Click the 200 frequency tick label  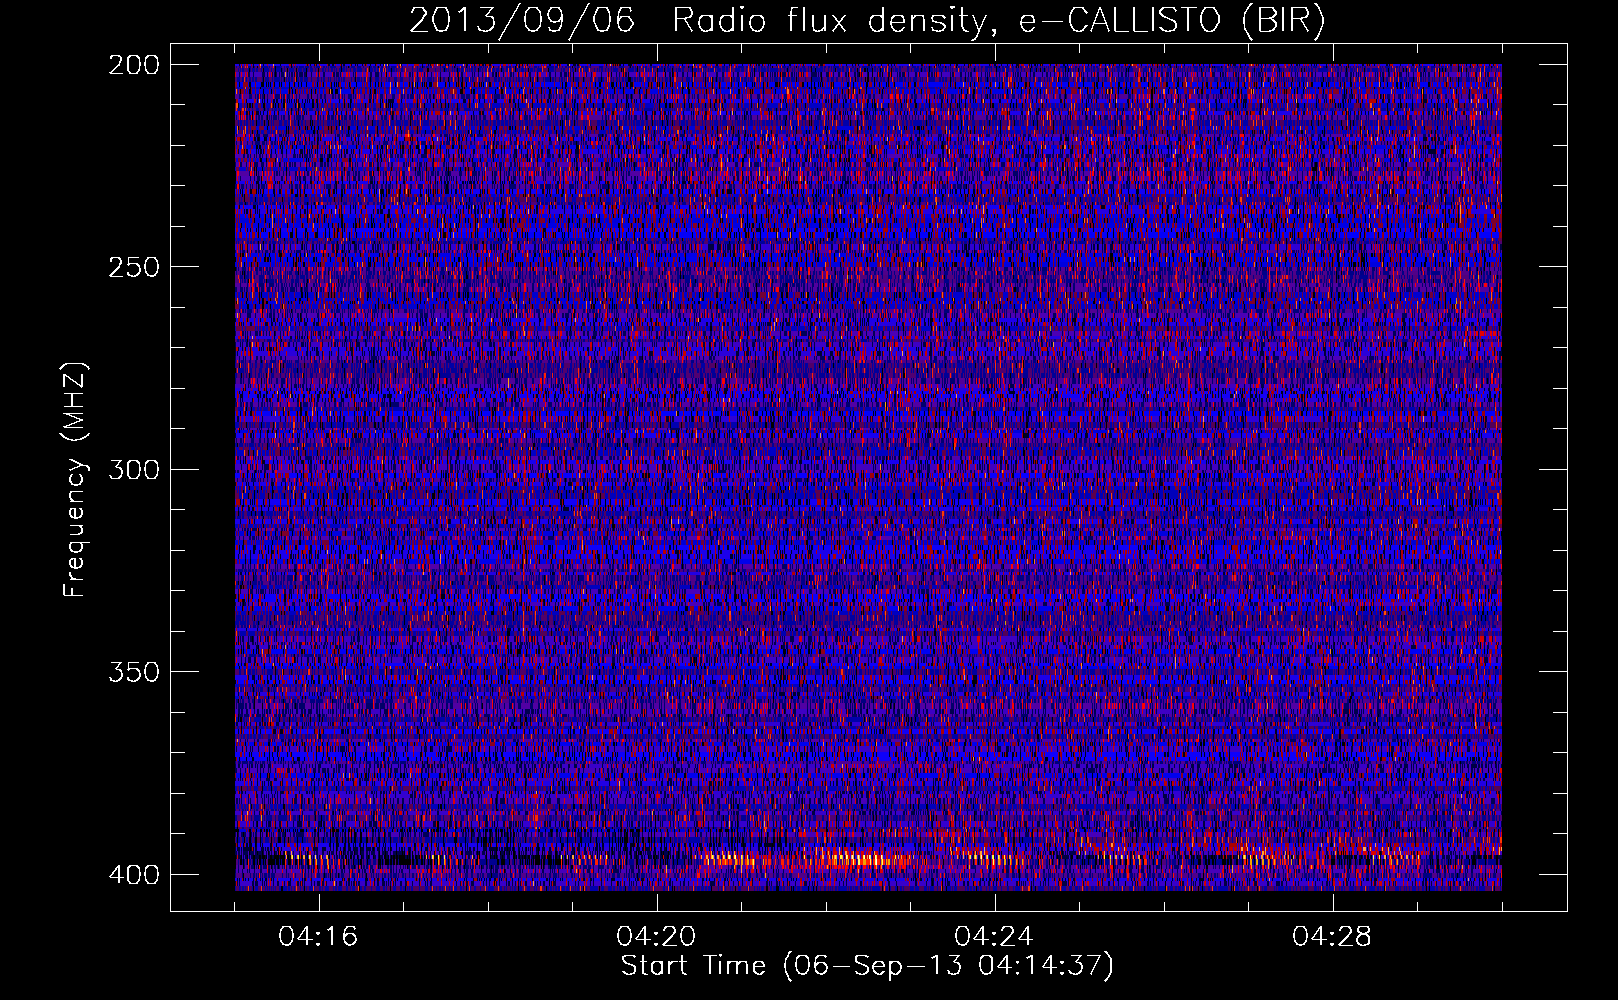[133, 65]
